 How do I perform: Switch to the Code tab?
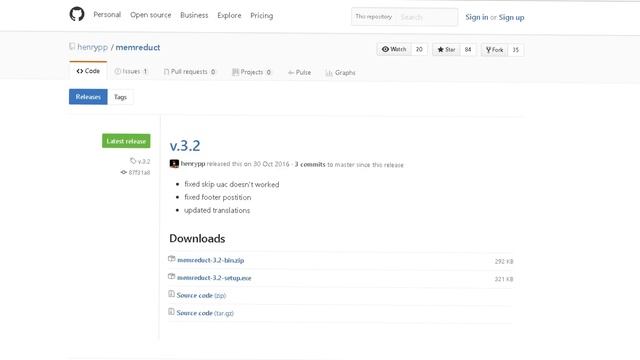tap(88, 71)
